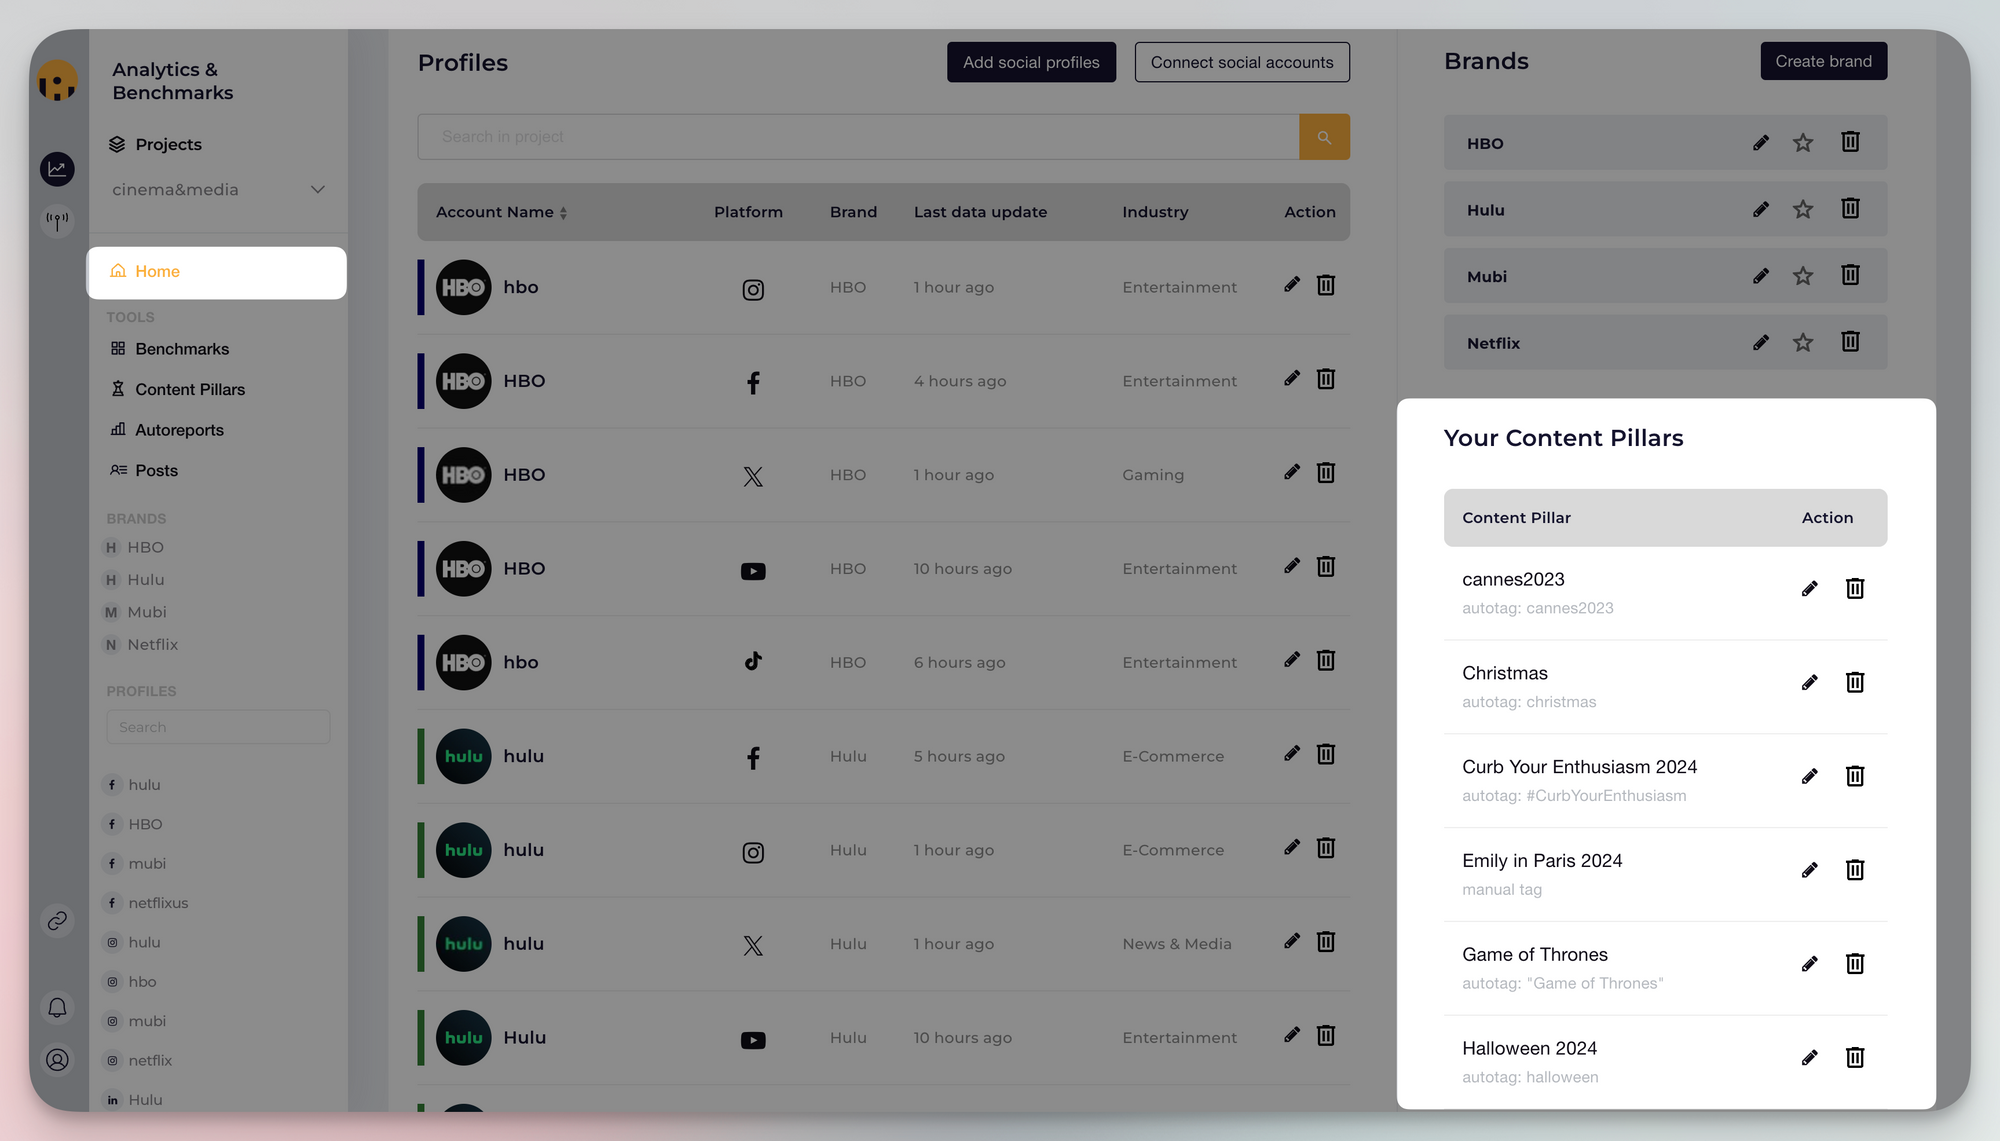Edit the hbo Instagram profile row
The width and height of the screenshot is (2000, 1141).
[x=1292, y=285]
